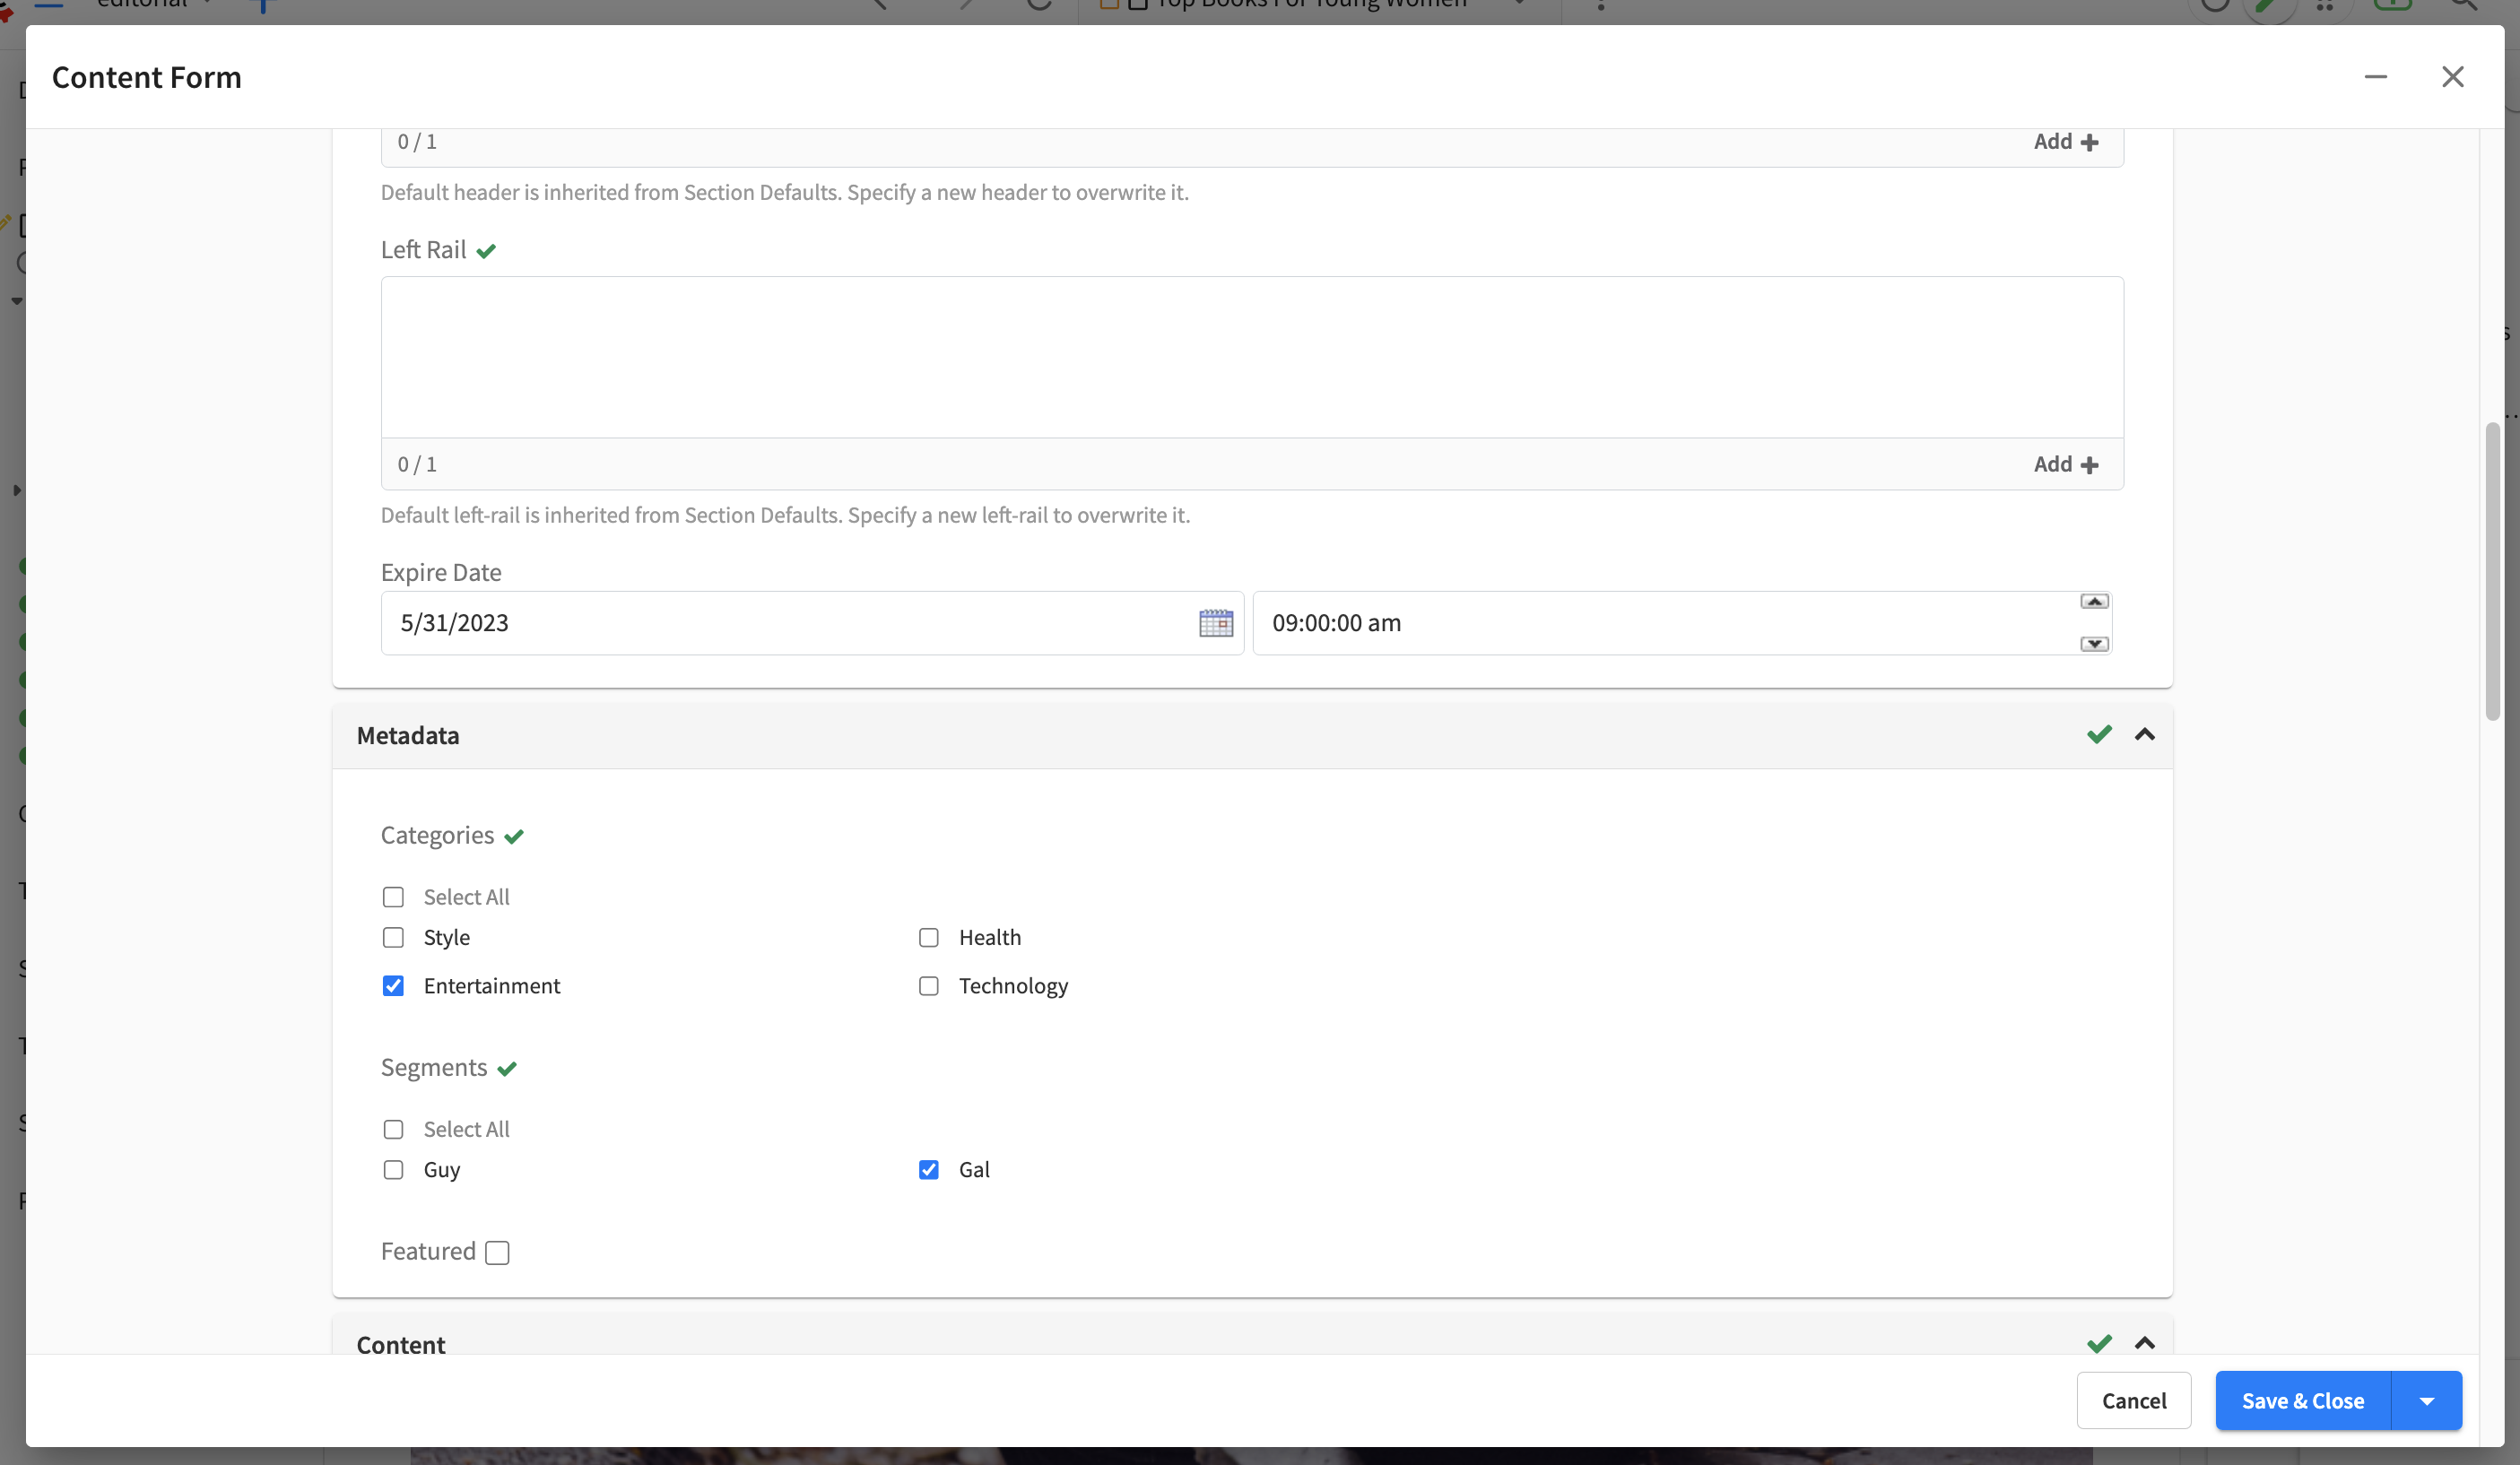The image size is (2520, 1465).
Task: Collapse the Metadata section
Action: (2146, 735)
